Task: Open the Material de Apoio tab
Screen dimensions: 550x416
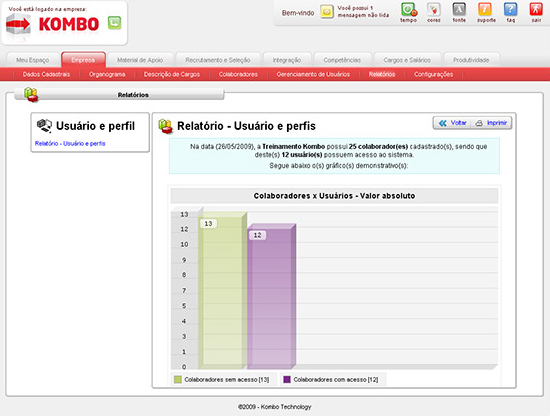Action: click(x=140, y=60)
